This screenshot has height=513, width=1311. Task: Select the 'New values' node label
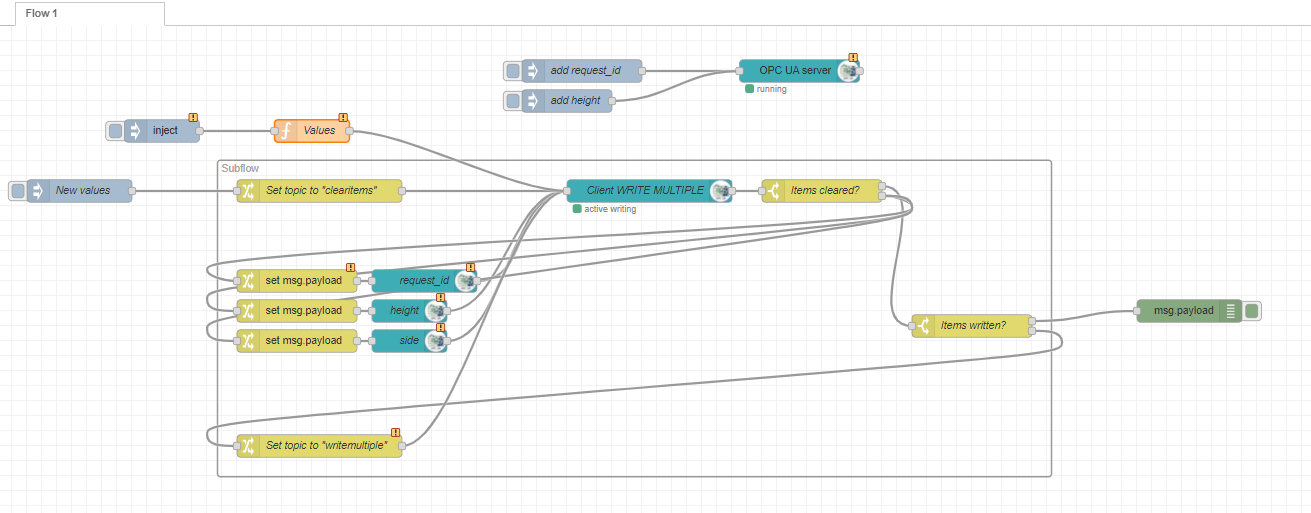[x=83, y=191]
